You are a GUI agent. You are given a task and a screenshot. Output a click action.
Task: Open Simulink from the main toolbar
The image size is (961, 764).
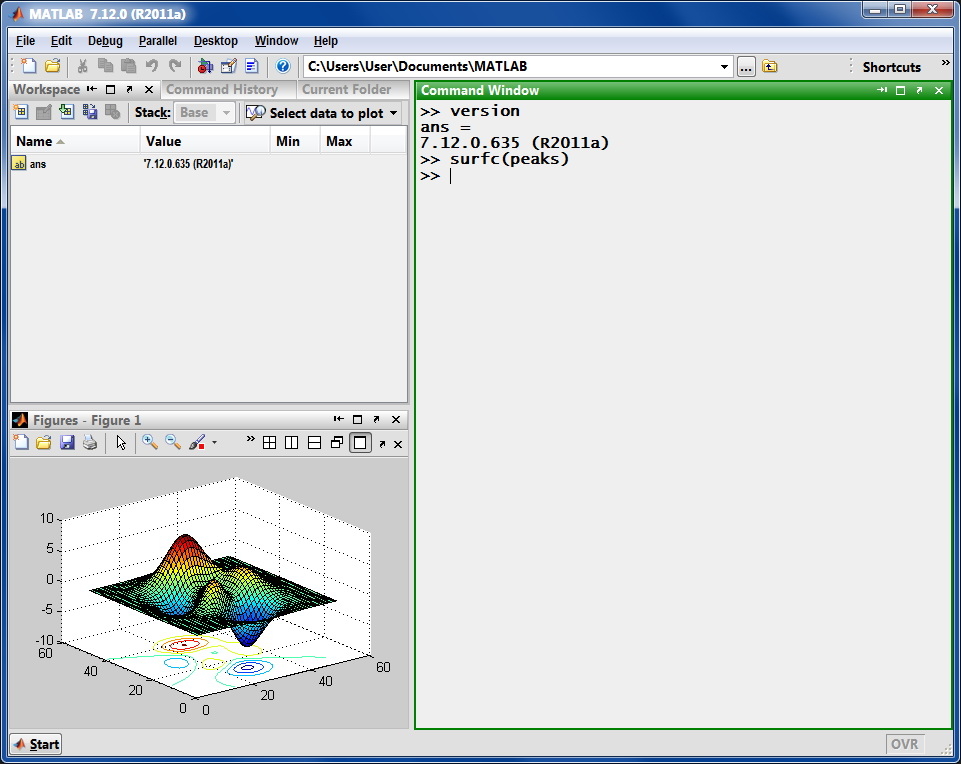tap(205, 66)
